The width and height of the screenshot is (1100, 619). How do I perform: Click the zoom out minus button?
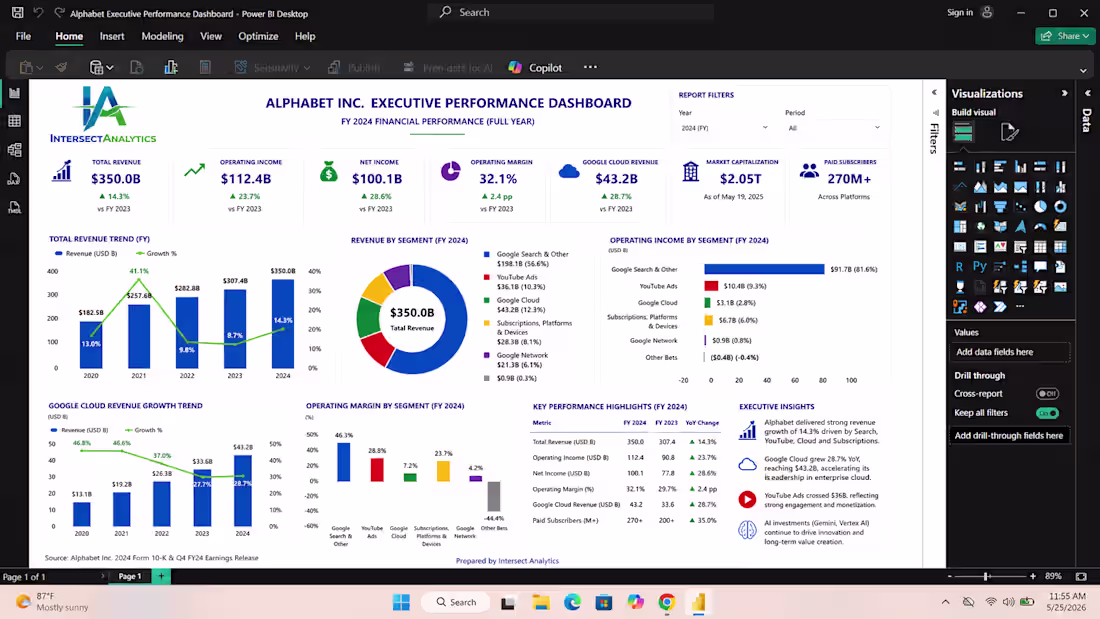click(x=950, y=576)
